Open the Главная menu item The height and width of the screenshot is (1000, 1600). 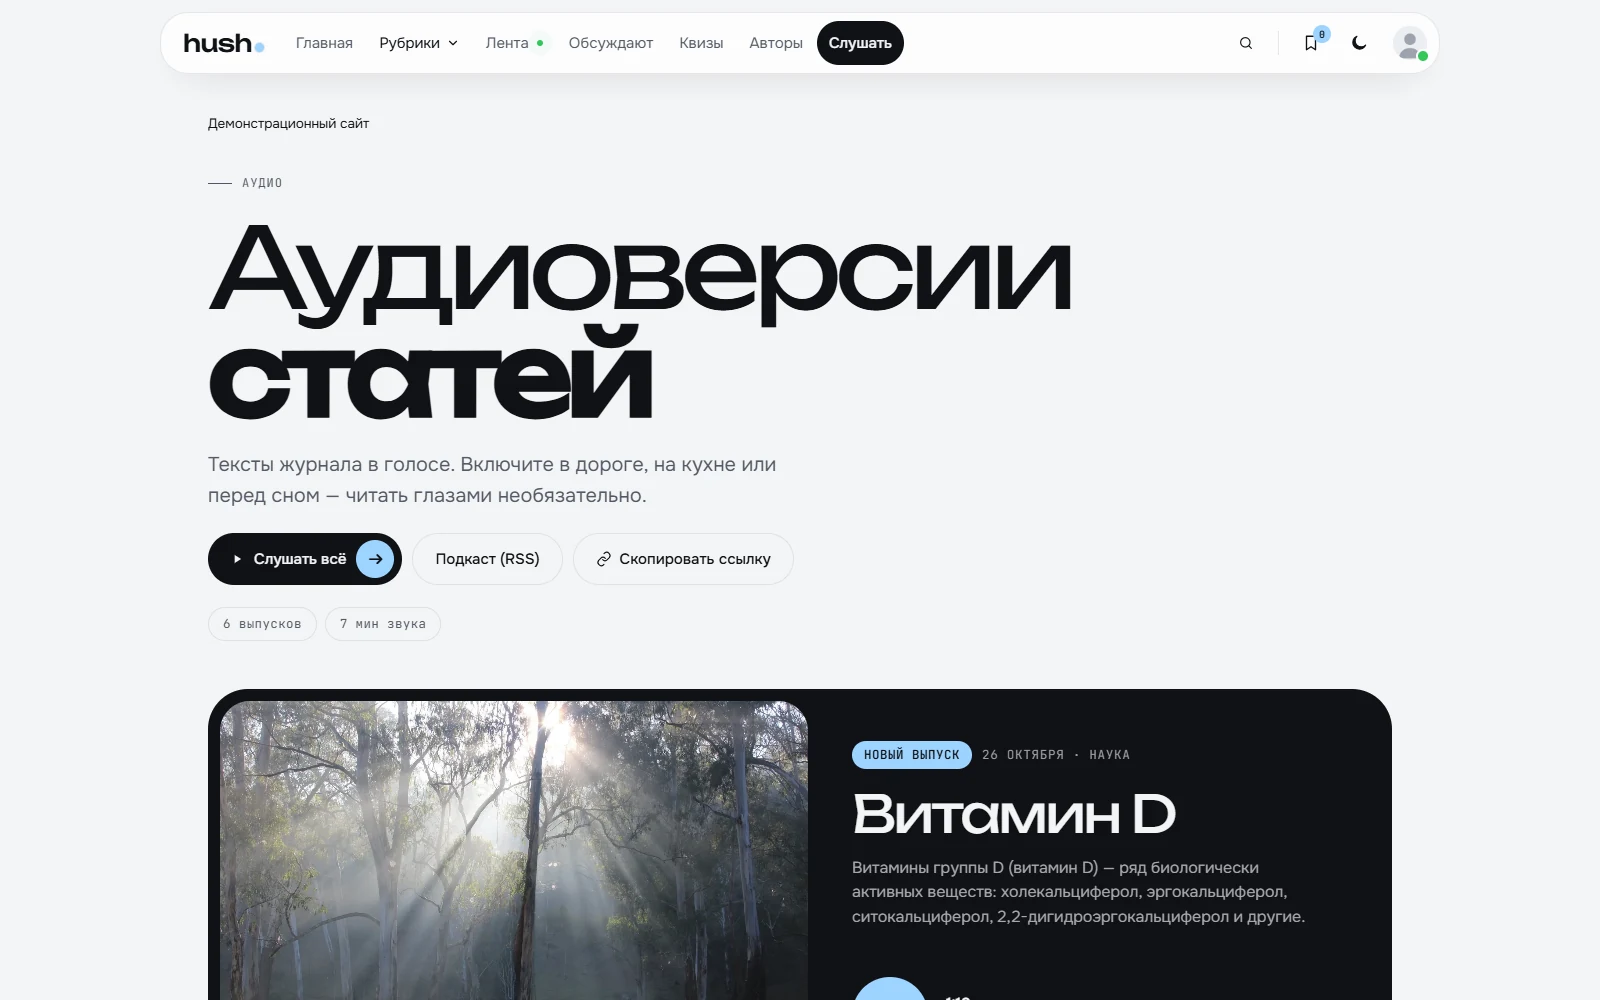(324, 43)
